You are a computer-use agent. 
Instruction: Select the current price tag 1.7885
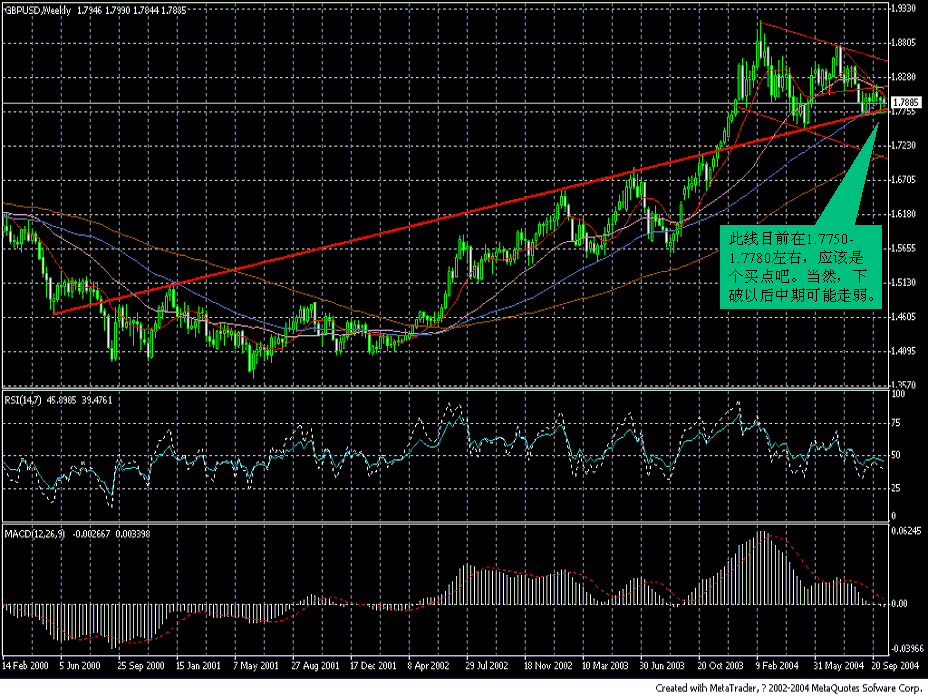[908, 101]
